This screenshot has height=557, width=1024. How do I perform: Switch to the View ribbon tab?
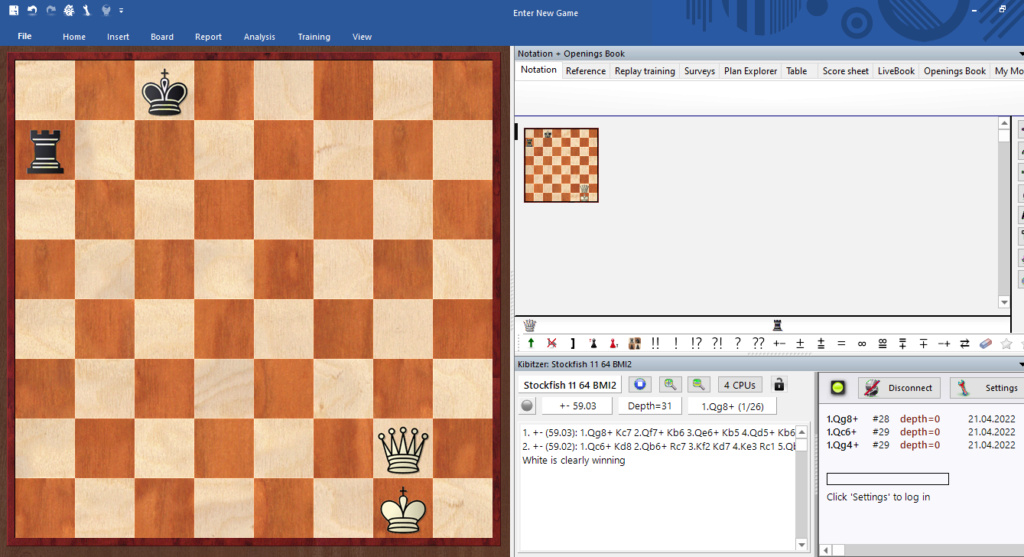(x=362, y=37)
